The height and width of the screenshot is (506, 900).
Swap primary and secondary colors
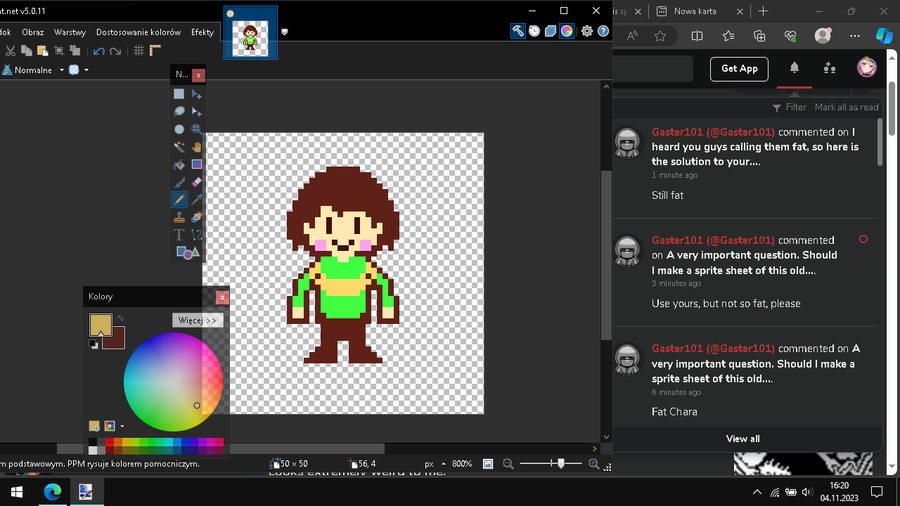(x=121, y=318)
